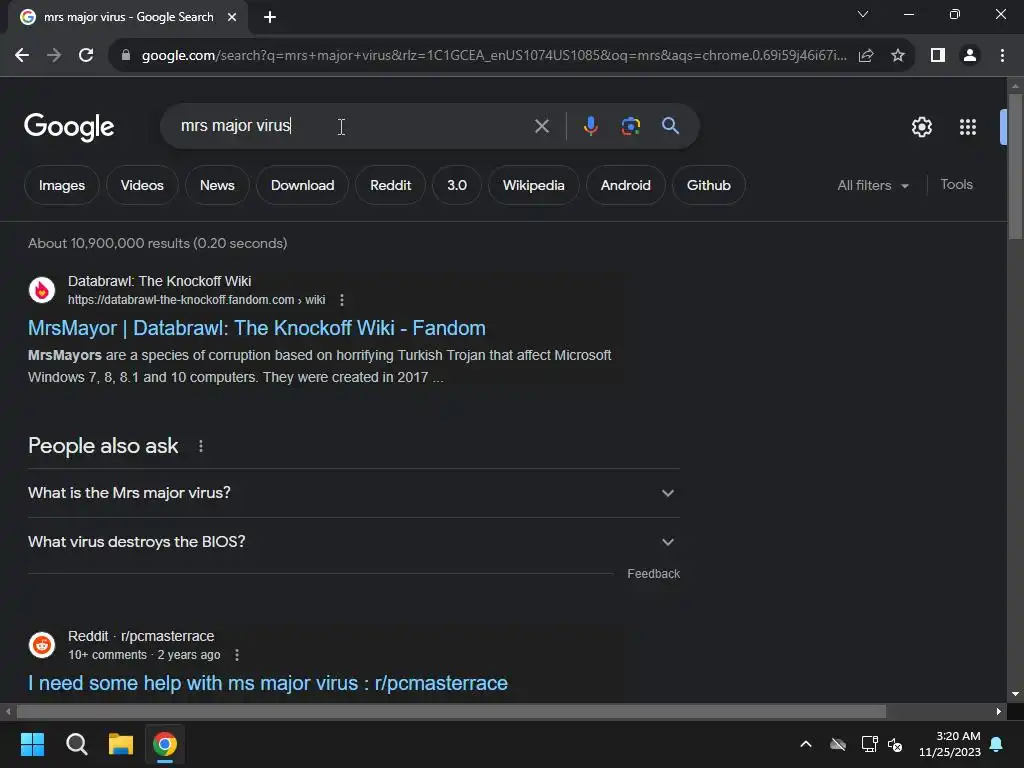Open options for Databrawl result

coord(342,300)
